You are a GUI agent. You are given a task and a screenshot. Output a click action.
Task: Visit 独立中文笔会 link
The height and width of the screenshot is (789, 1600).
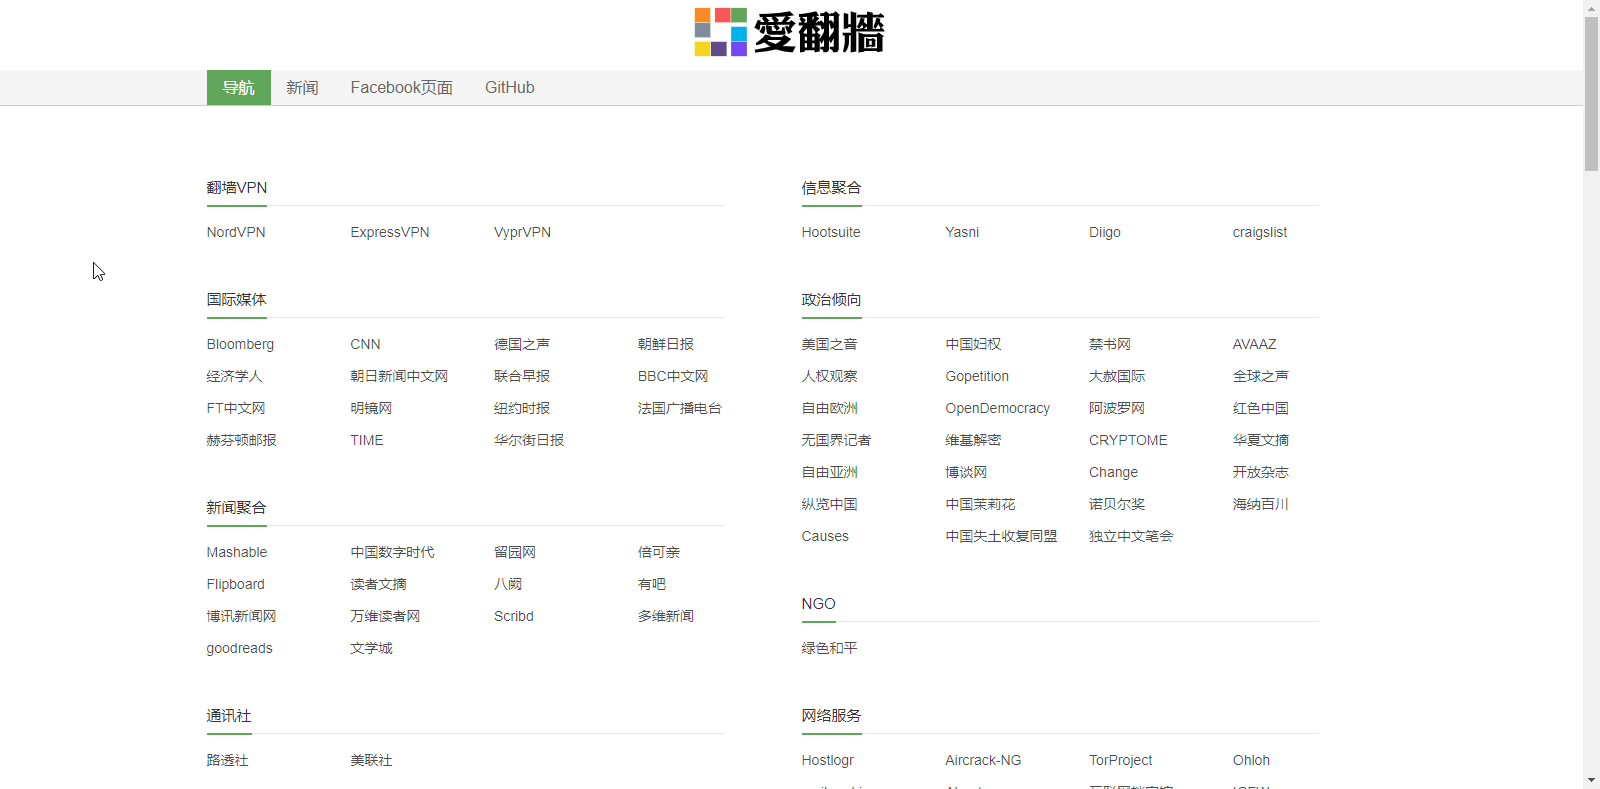click(x=1131, y=536)
